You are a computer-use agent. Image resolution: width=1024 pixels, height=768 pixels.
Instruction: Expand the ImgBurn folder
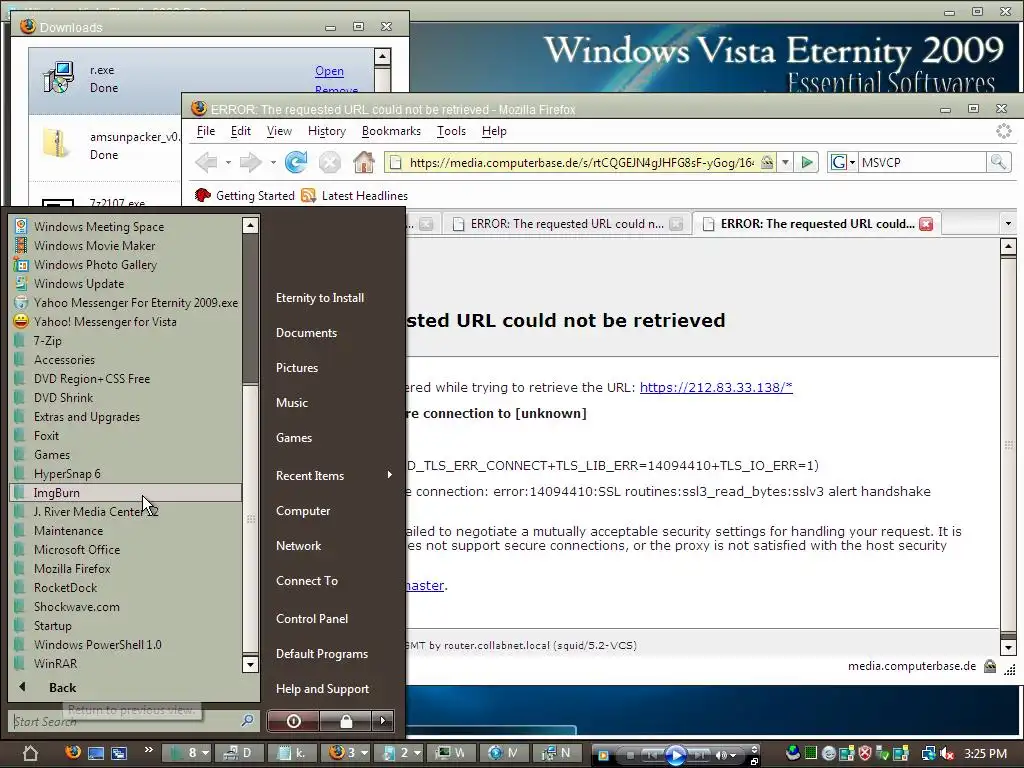point(126,492)
